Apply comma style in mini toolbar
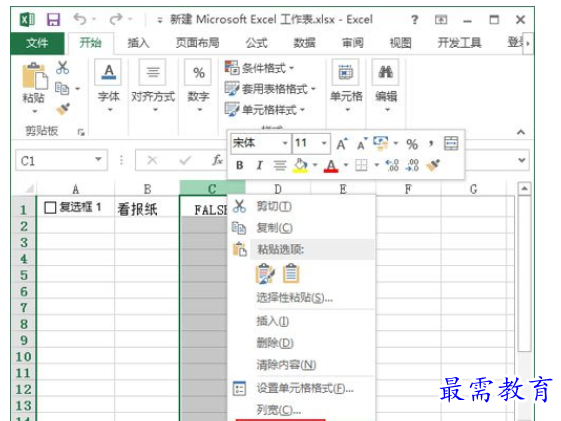The image size is (561, 421). (x=431, y=144)
